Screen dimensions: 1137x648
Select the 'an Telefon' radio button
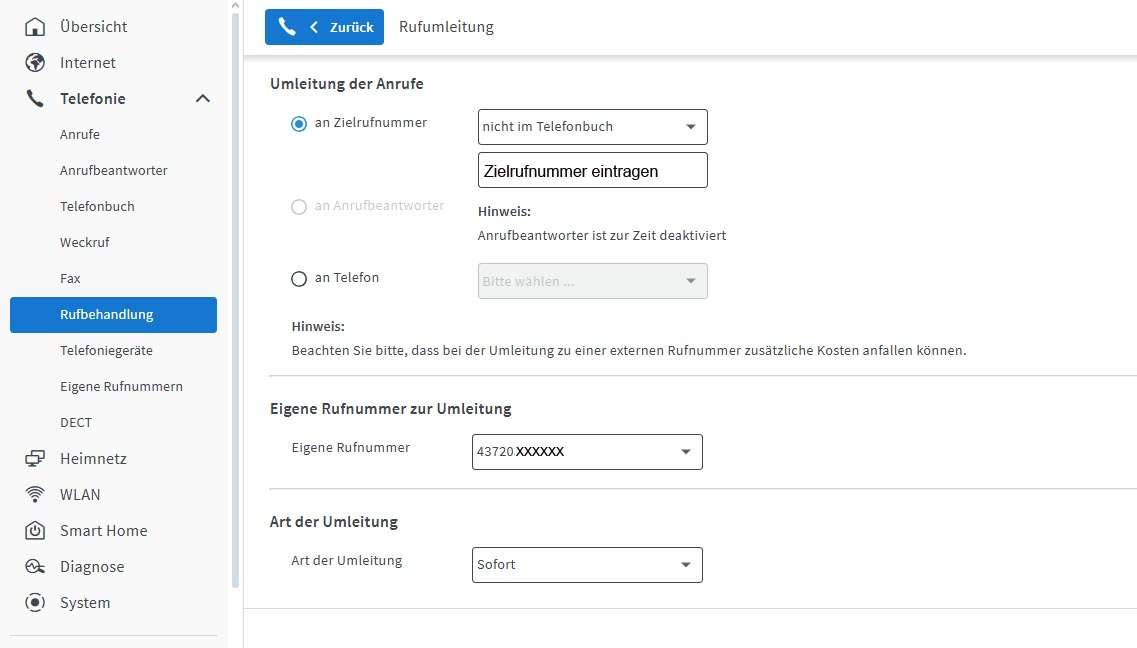[299, 279]
